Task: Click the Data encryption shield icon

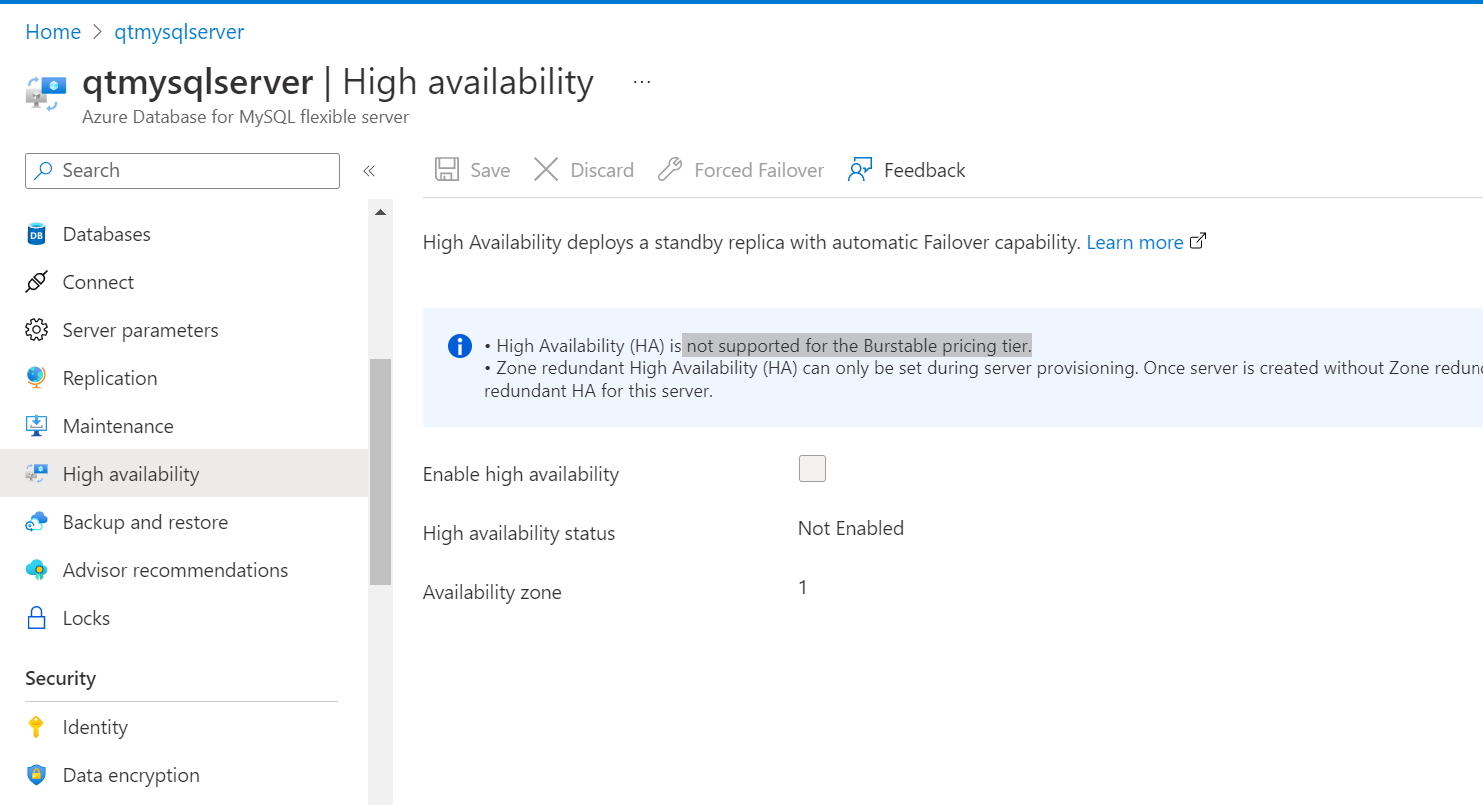Action: point(36,775)
